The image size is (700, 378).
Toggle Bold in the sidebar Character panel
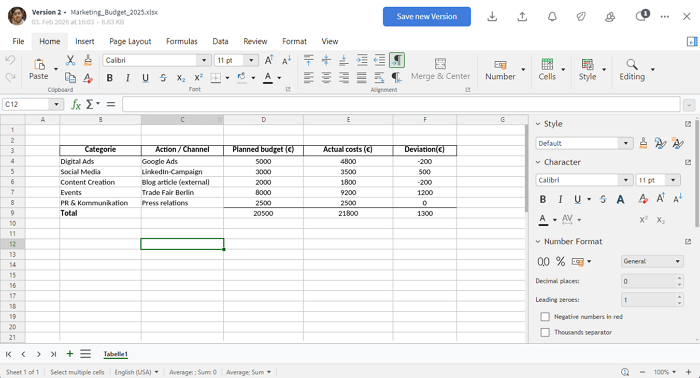543,199
